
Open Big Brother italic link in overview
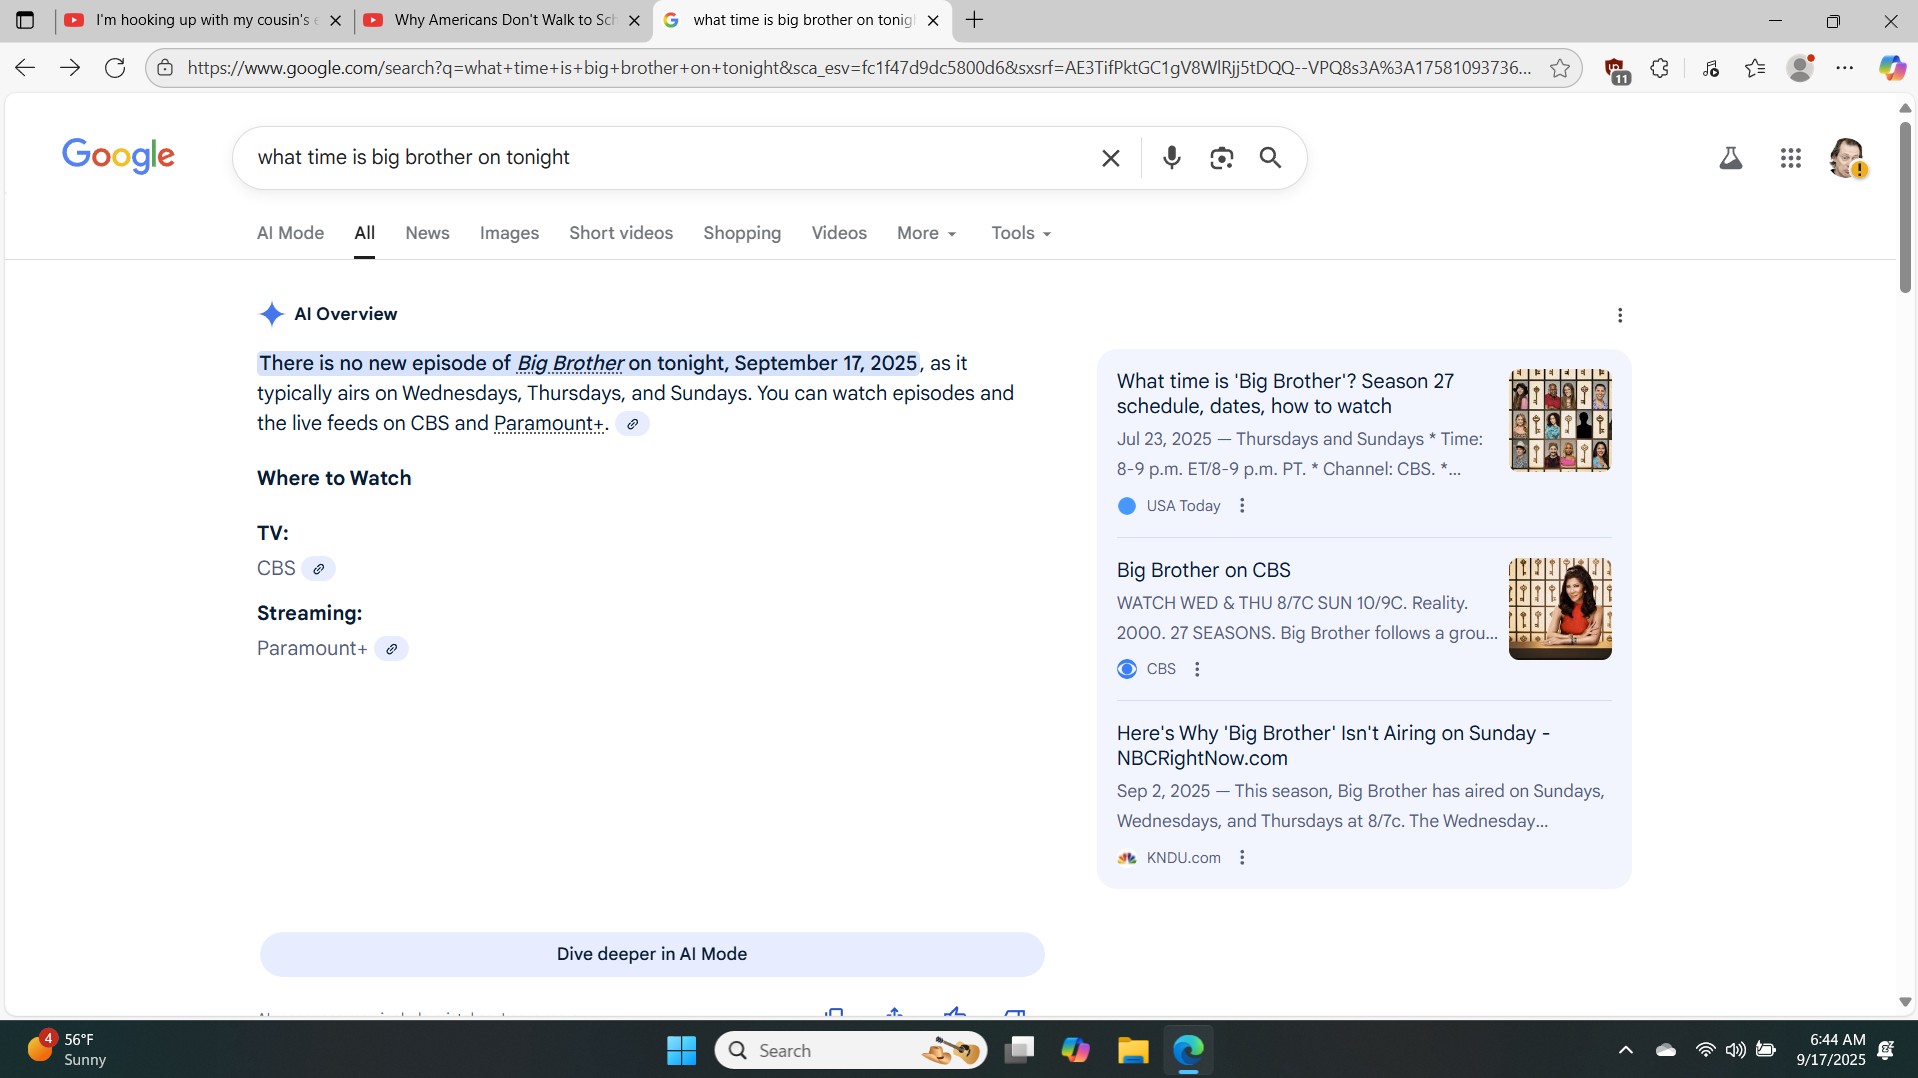pos(570,364)
